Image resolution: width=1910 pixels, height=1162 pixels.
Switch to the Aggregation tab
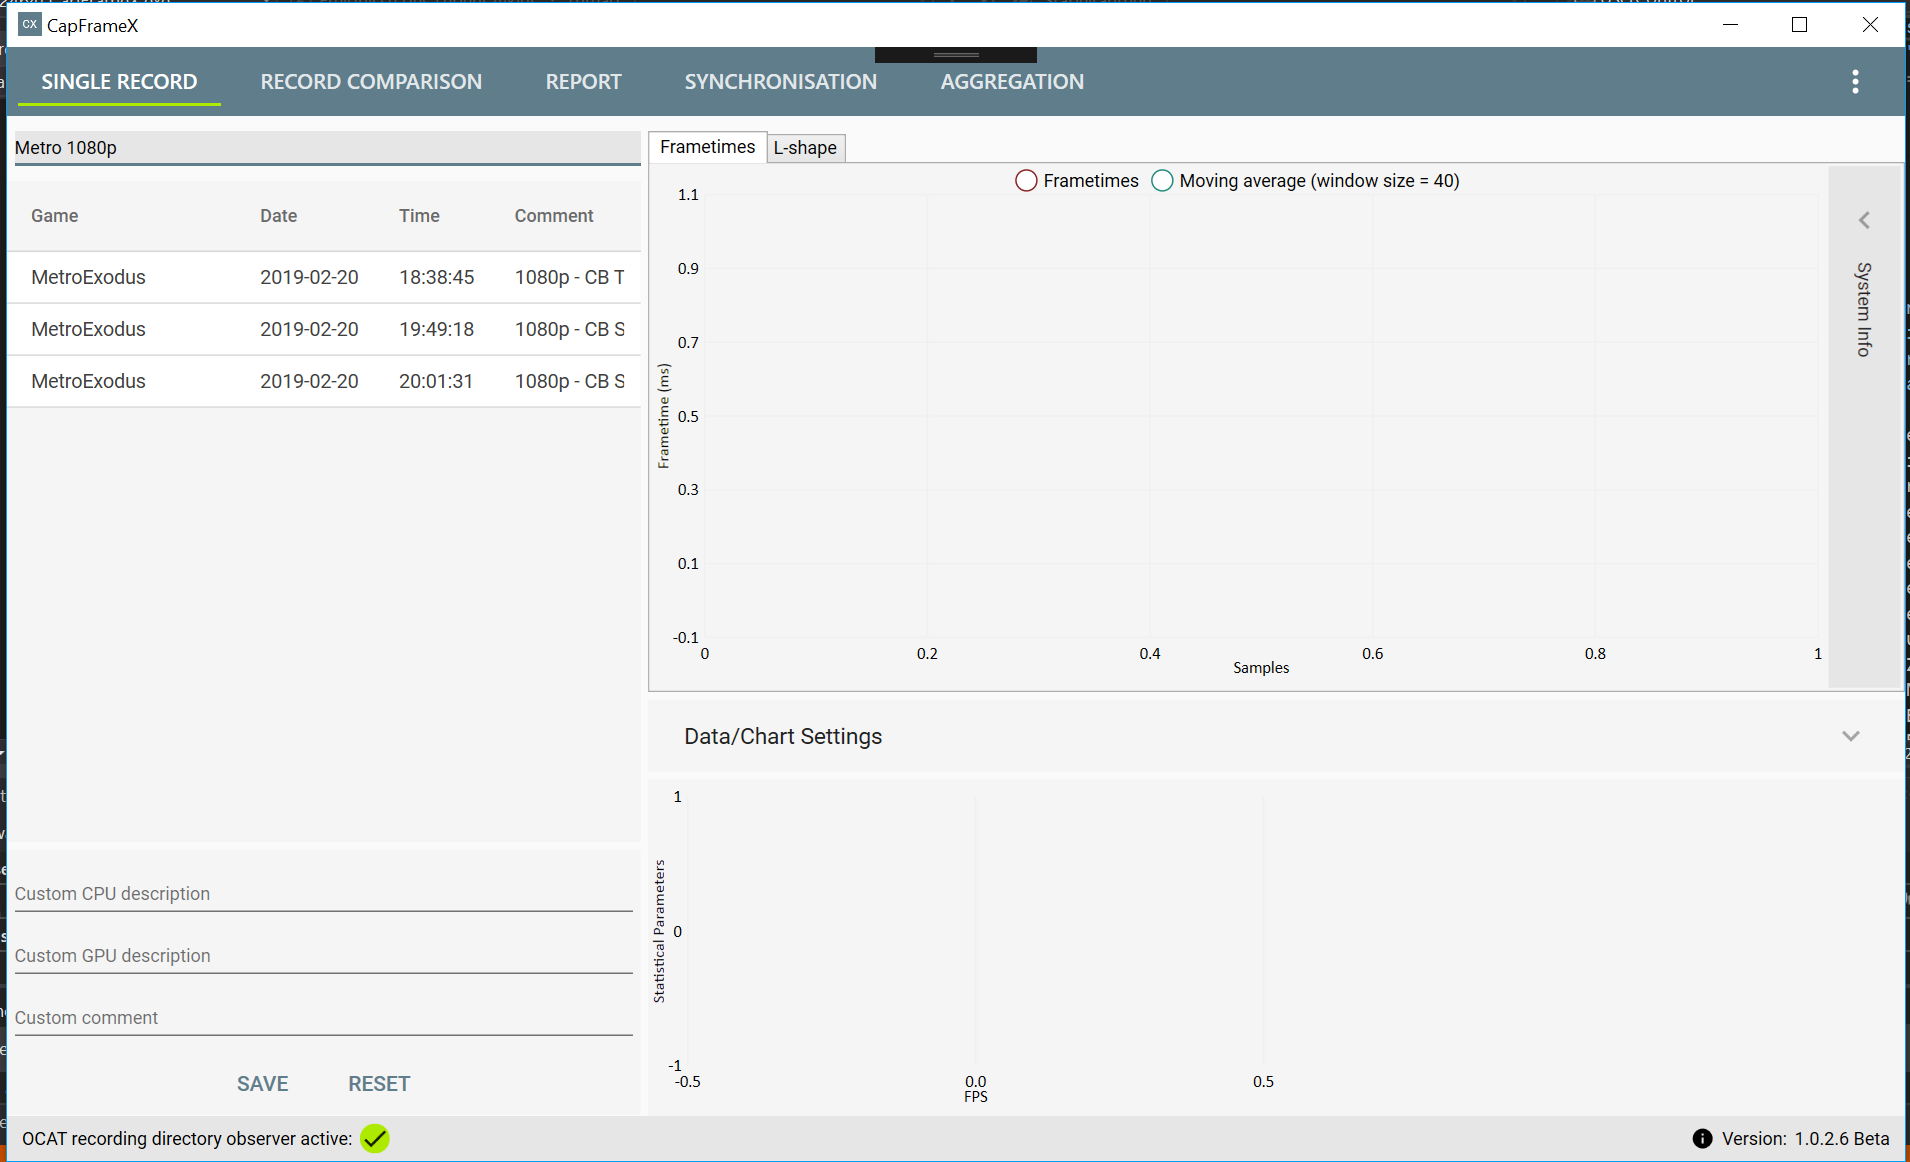click(1012, 82)
